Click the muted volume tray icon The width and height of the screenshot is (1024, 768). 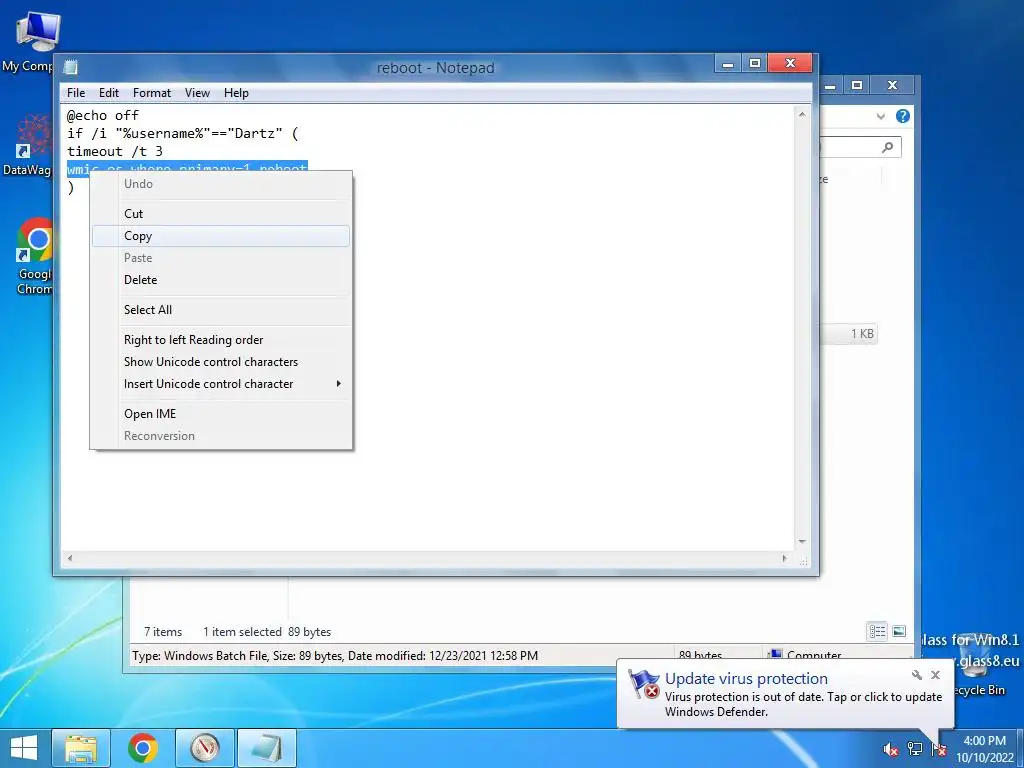(x=890, y=750)
